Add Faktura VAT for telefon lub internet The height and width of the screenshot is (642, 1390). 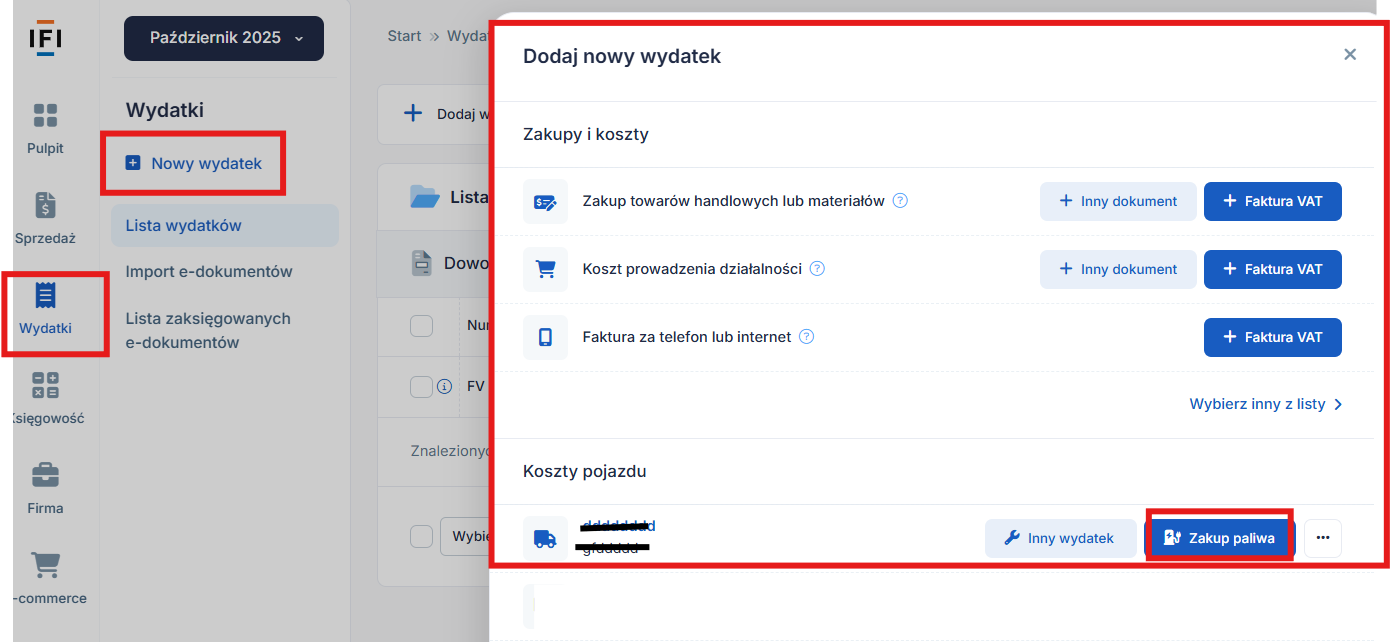click(1272, 337)
